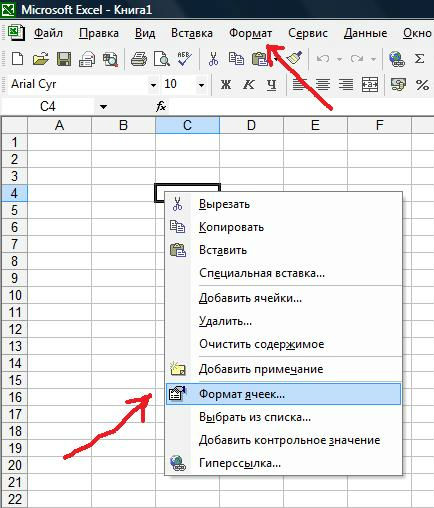Apply Percent style icon
The width and height of the screenshot is (434, 508).
point(422,85)
